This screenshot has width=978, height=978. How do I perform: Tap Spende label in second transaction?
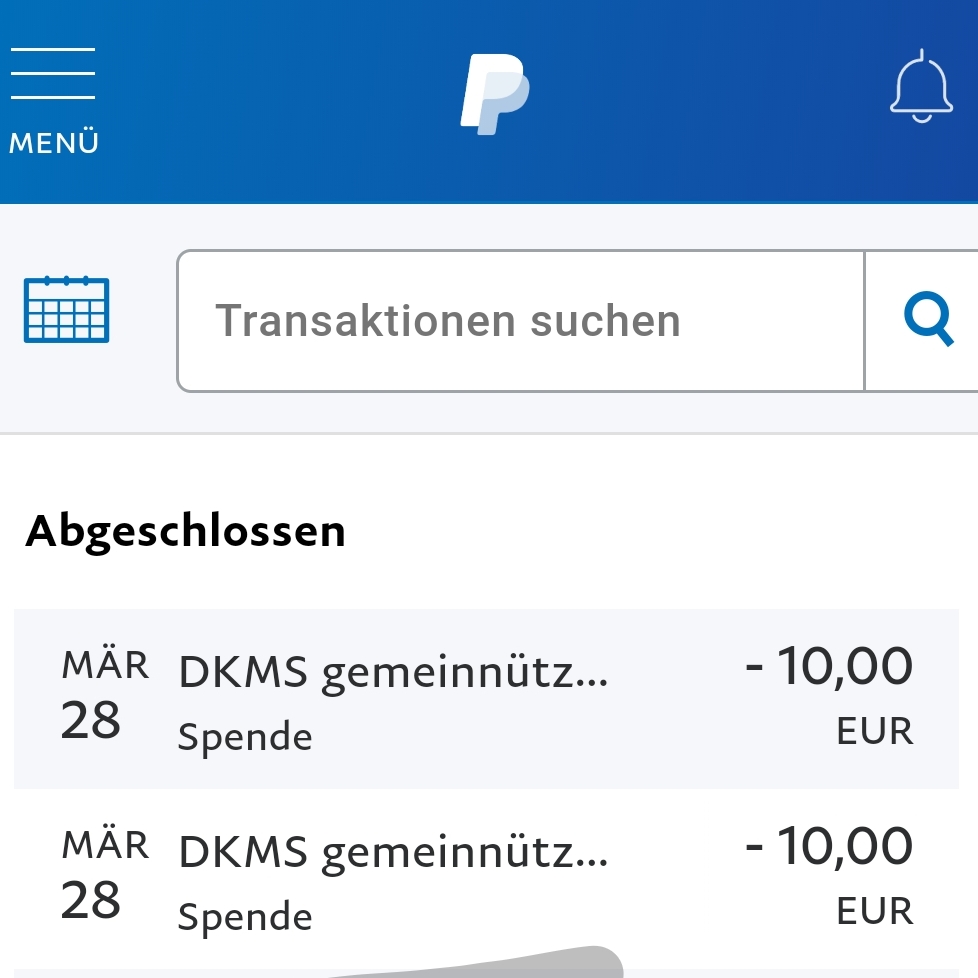244,917
